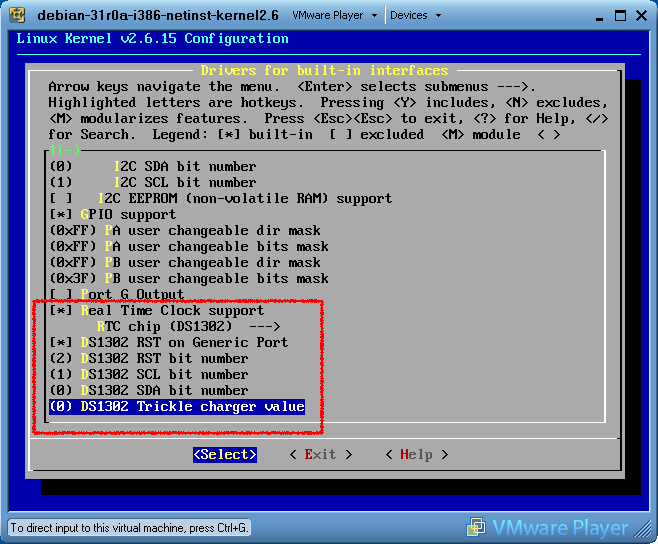Select DS1302 SDA bit number entry
658x544 pixels.
[x=149, y=390]
